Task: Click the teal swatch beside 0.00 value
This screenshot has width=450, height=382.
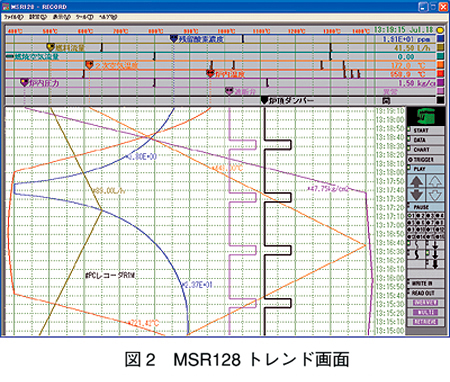Action: coord(440,56)
